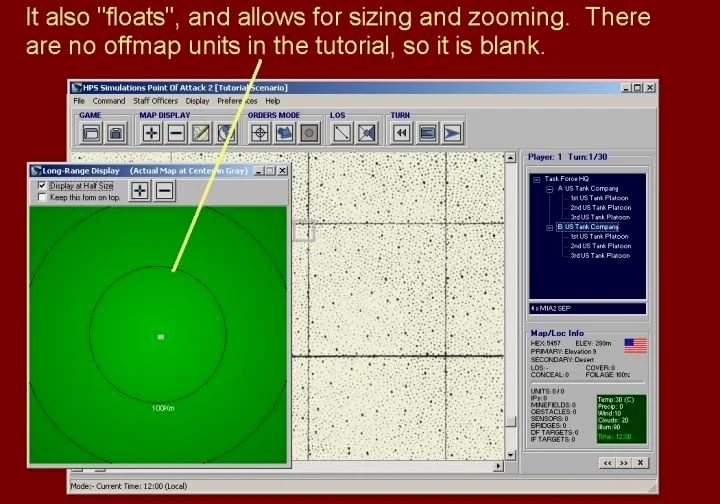
Task: Select 2nd US Tank Platoon under B Company
Action: coord(601,246)
